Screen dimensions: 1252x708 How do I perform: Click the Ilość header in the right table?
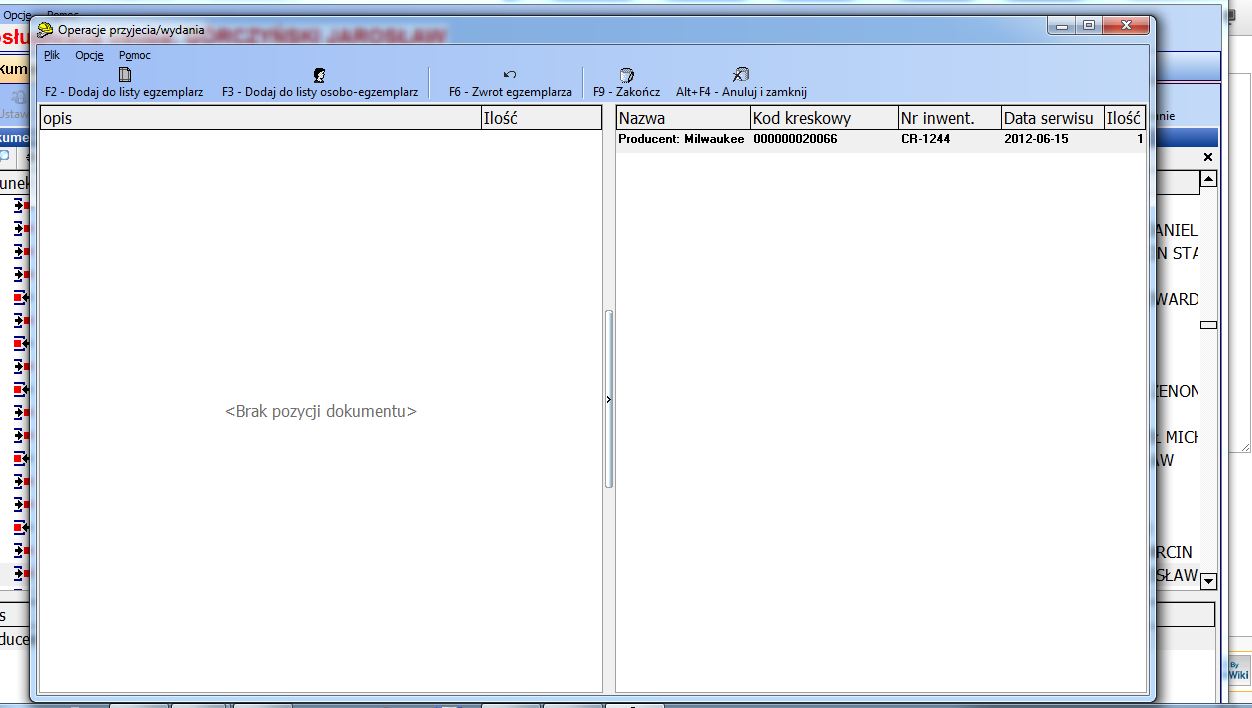pos(1125,118)
